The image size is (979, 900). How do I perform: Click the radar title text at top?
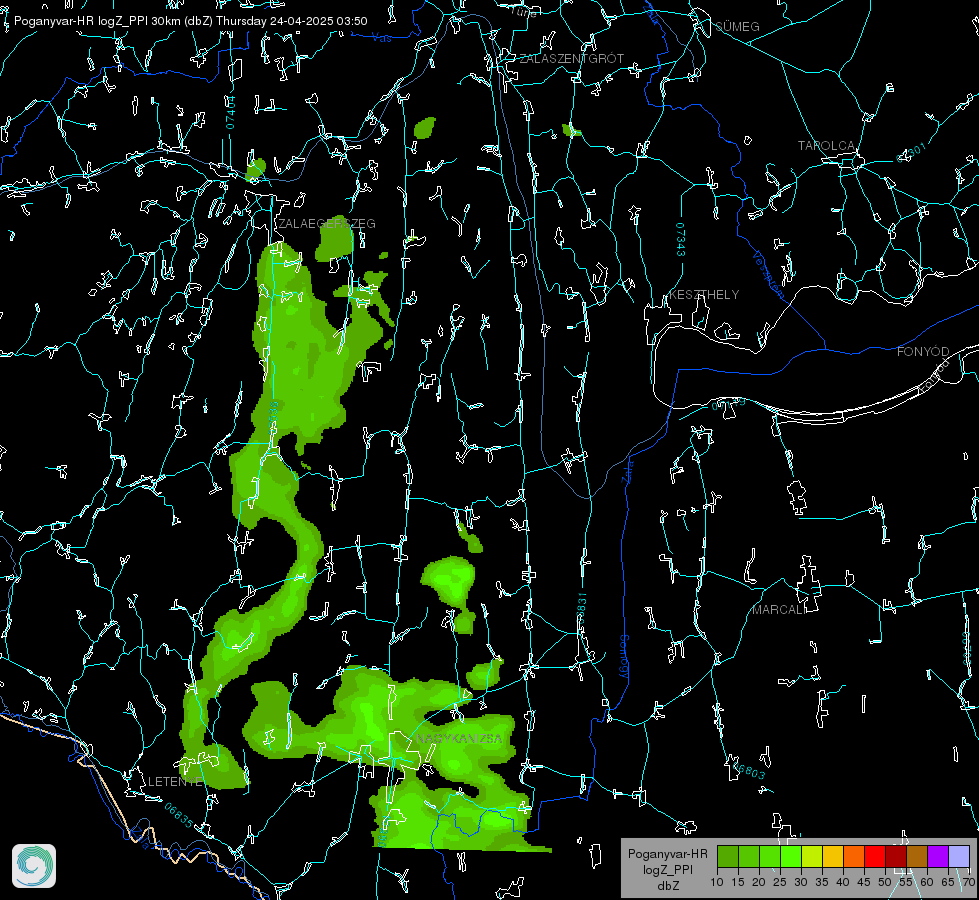[x=190, y=21]
